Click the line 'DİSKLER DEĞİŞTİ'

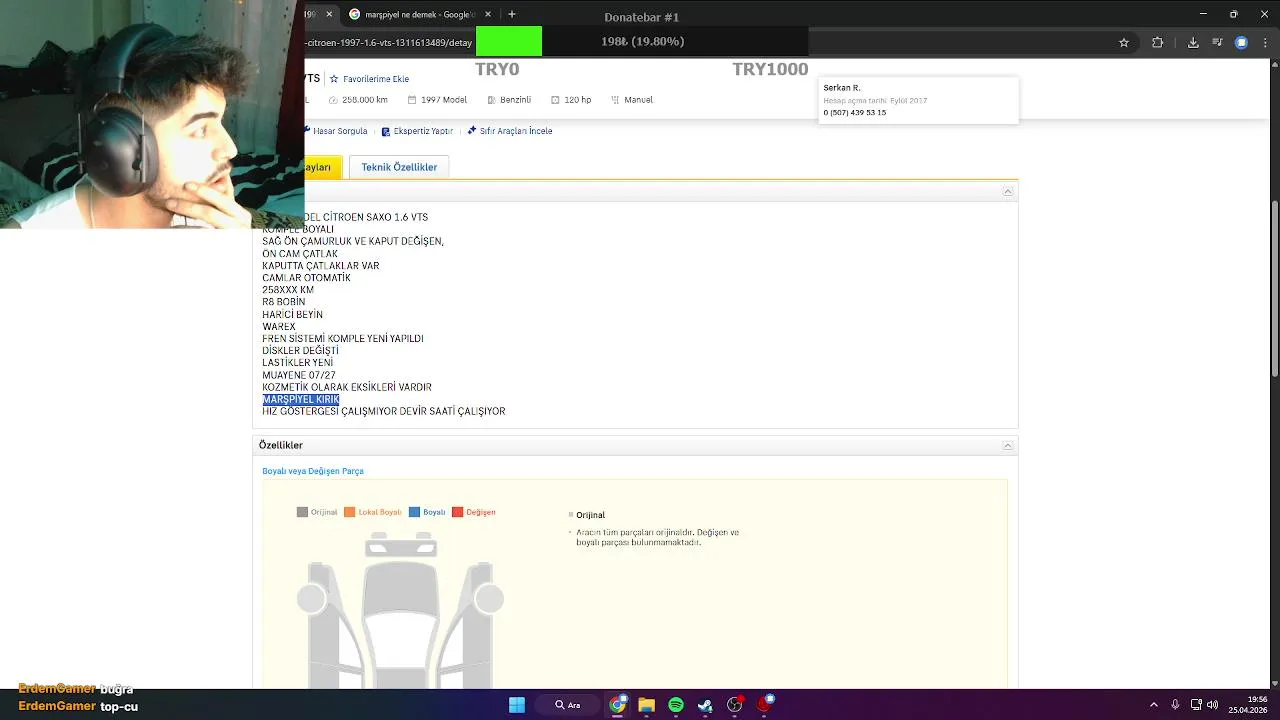pos(301,351)
